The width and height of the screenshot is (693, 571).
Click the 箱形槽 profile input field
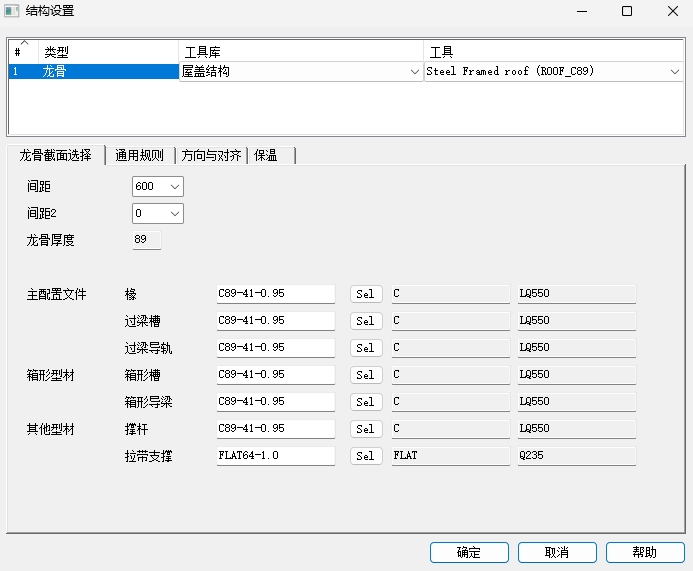click(x=276, y=375)
